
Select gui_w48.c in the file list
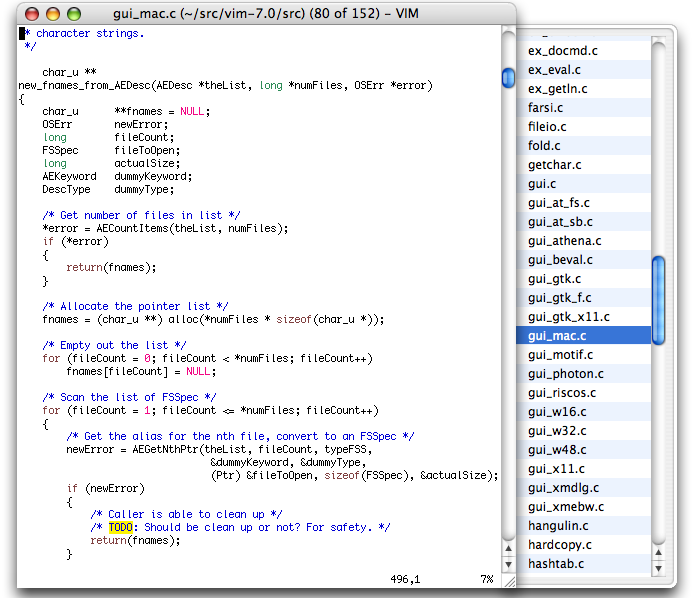[x=583, y=450]
